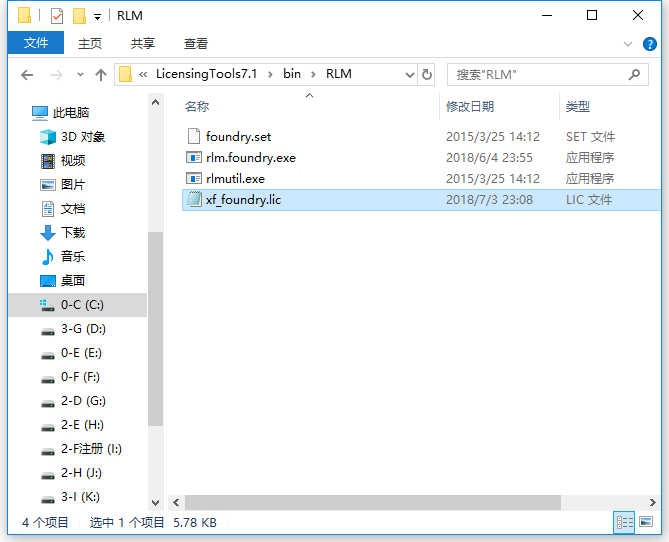Click navigation pane scroll down arrow
Image resolution: width=669 pixels, height=542 pixels.
(x=155, y=502)
